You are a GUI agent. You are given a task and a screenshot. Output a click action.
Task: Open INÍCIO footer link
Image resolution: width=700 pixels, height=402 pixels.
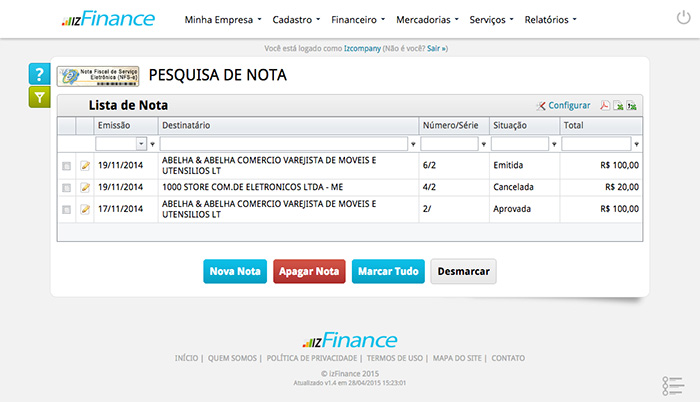[186, 358]
